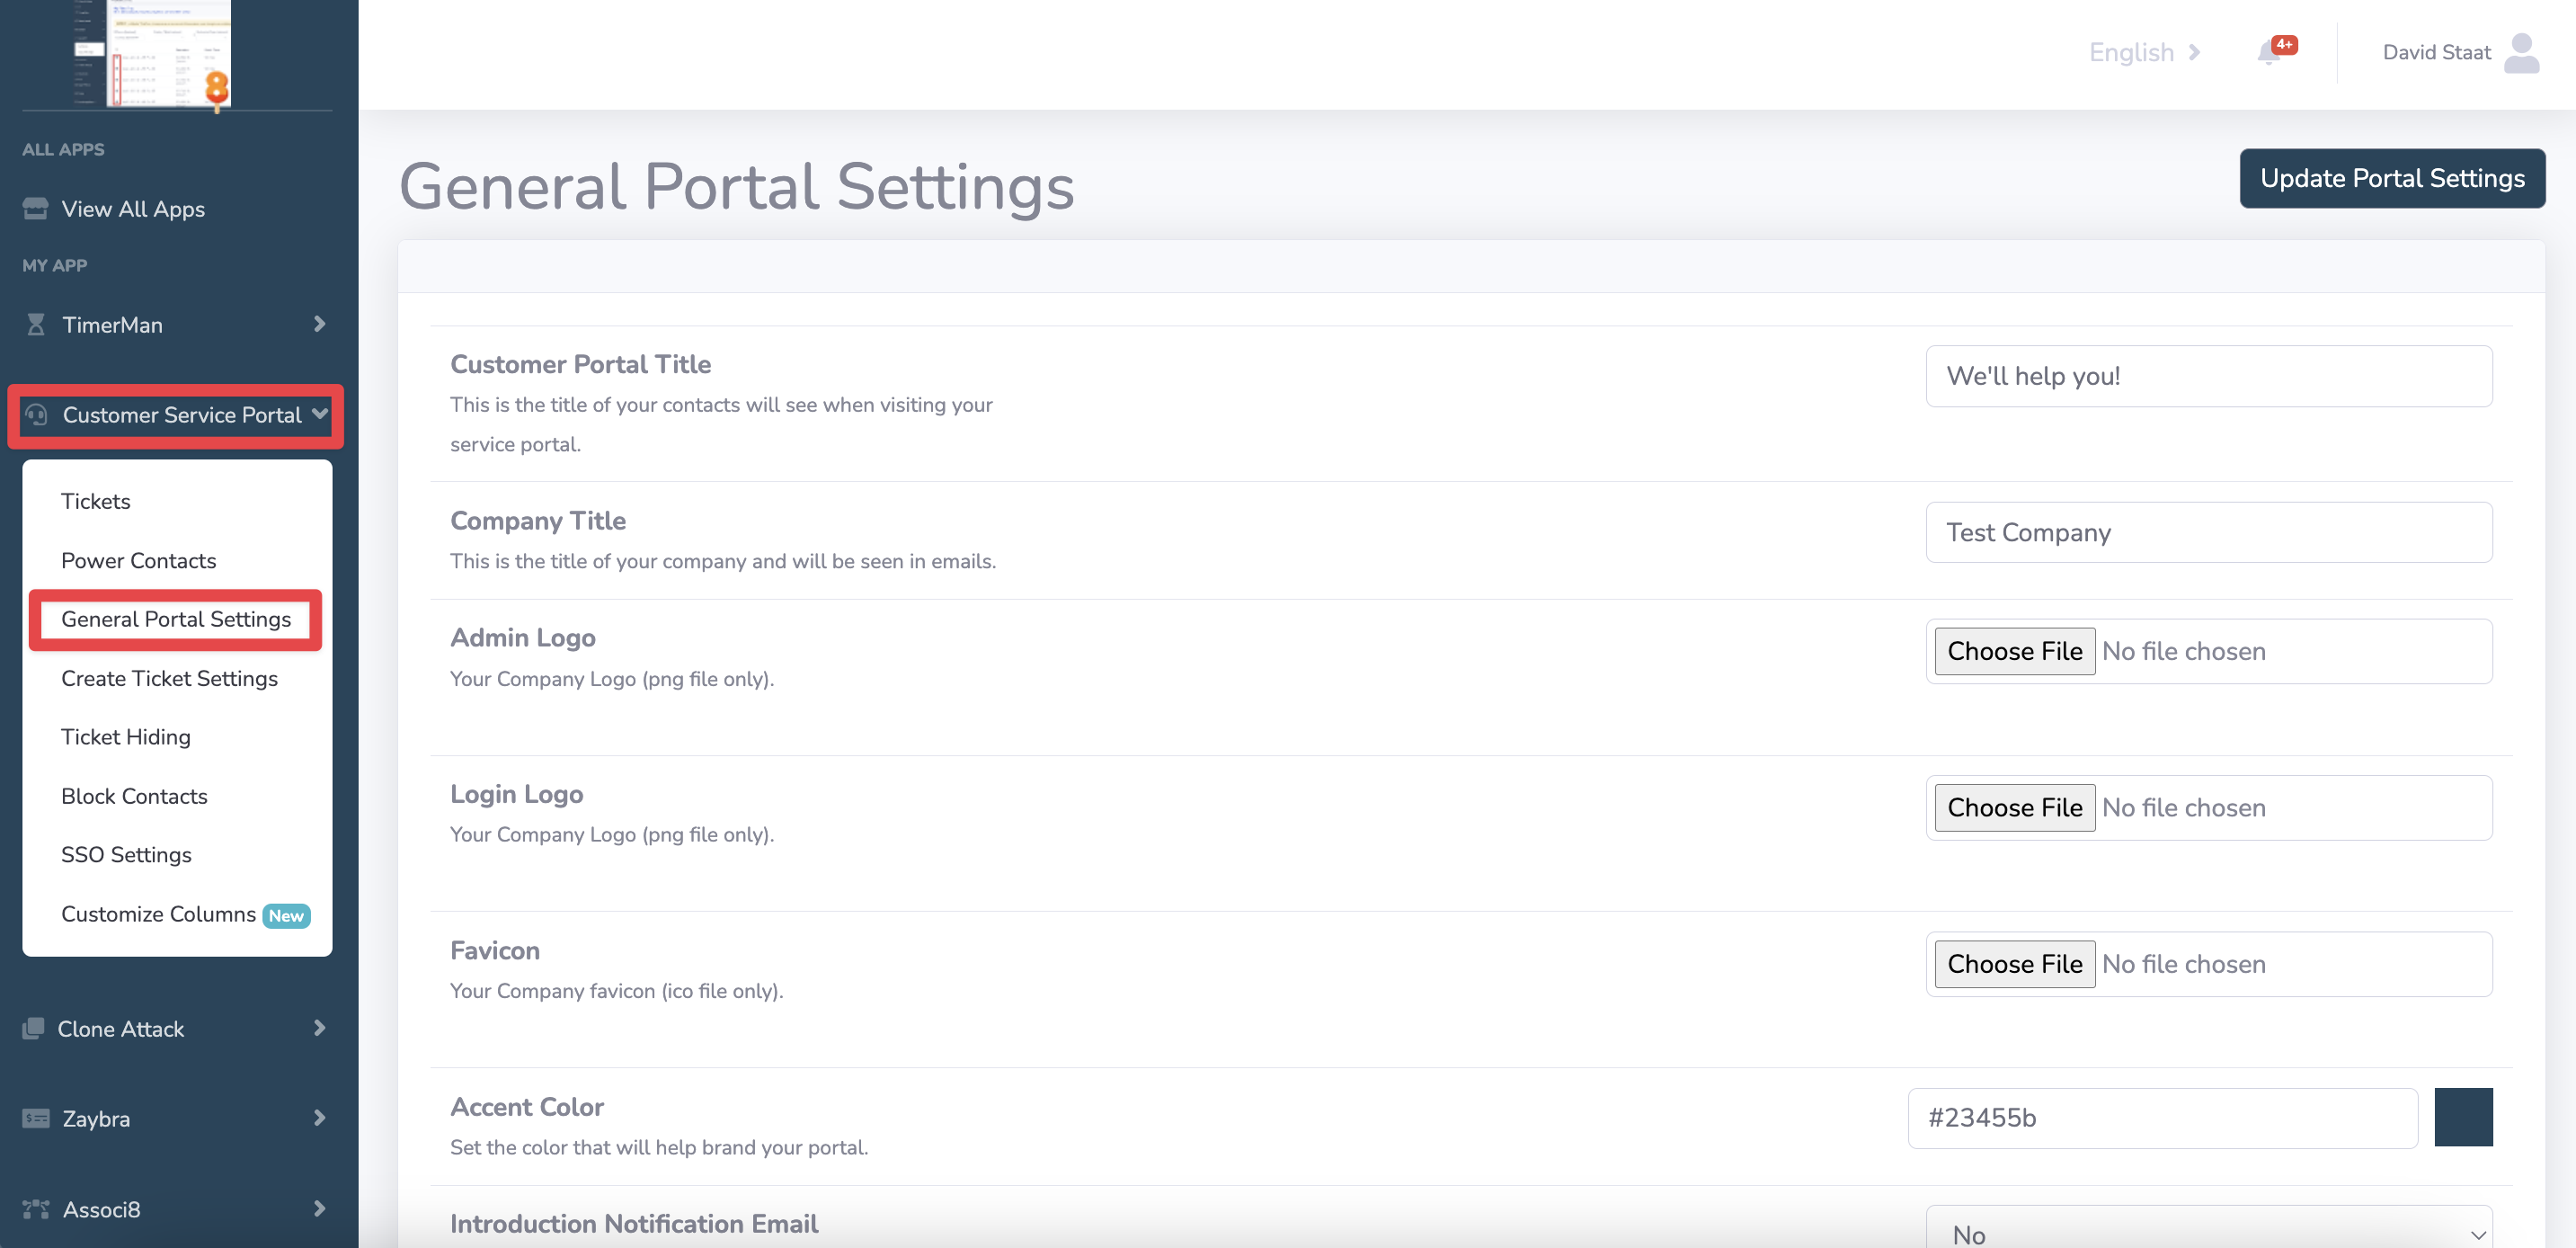Click the Customer Portal Title field

pyautogui.click(x=2208, y=376)
